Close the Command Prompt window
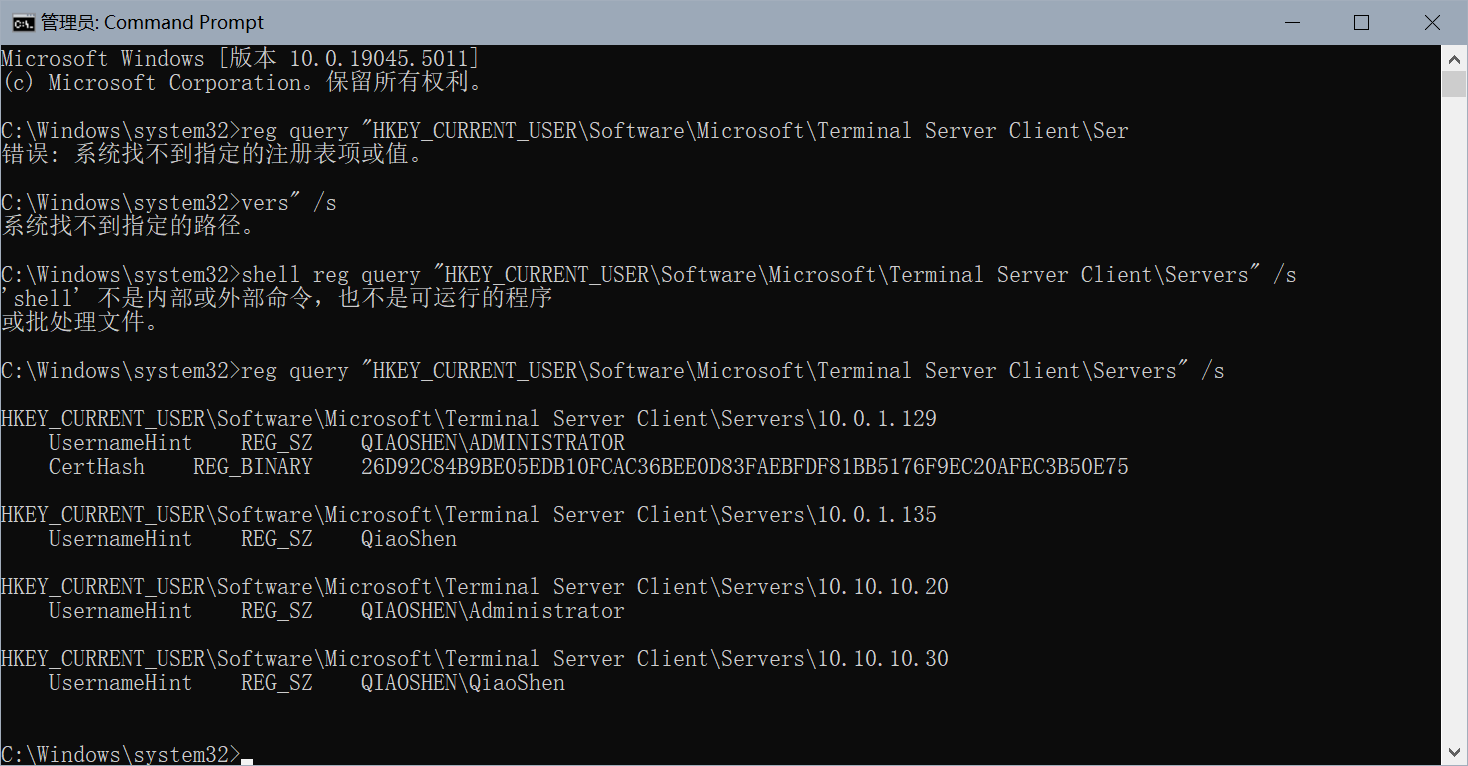 (x=1432, y=22)
